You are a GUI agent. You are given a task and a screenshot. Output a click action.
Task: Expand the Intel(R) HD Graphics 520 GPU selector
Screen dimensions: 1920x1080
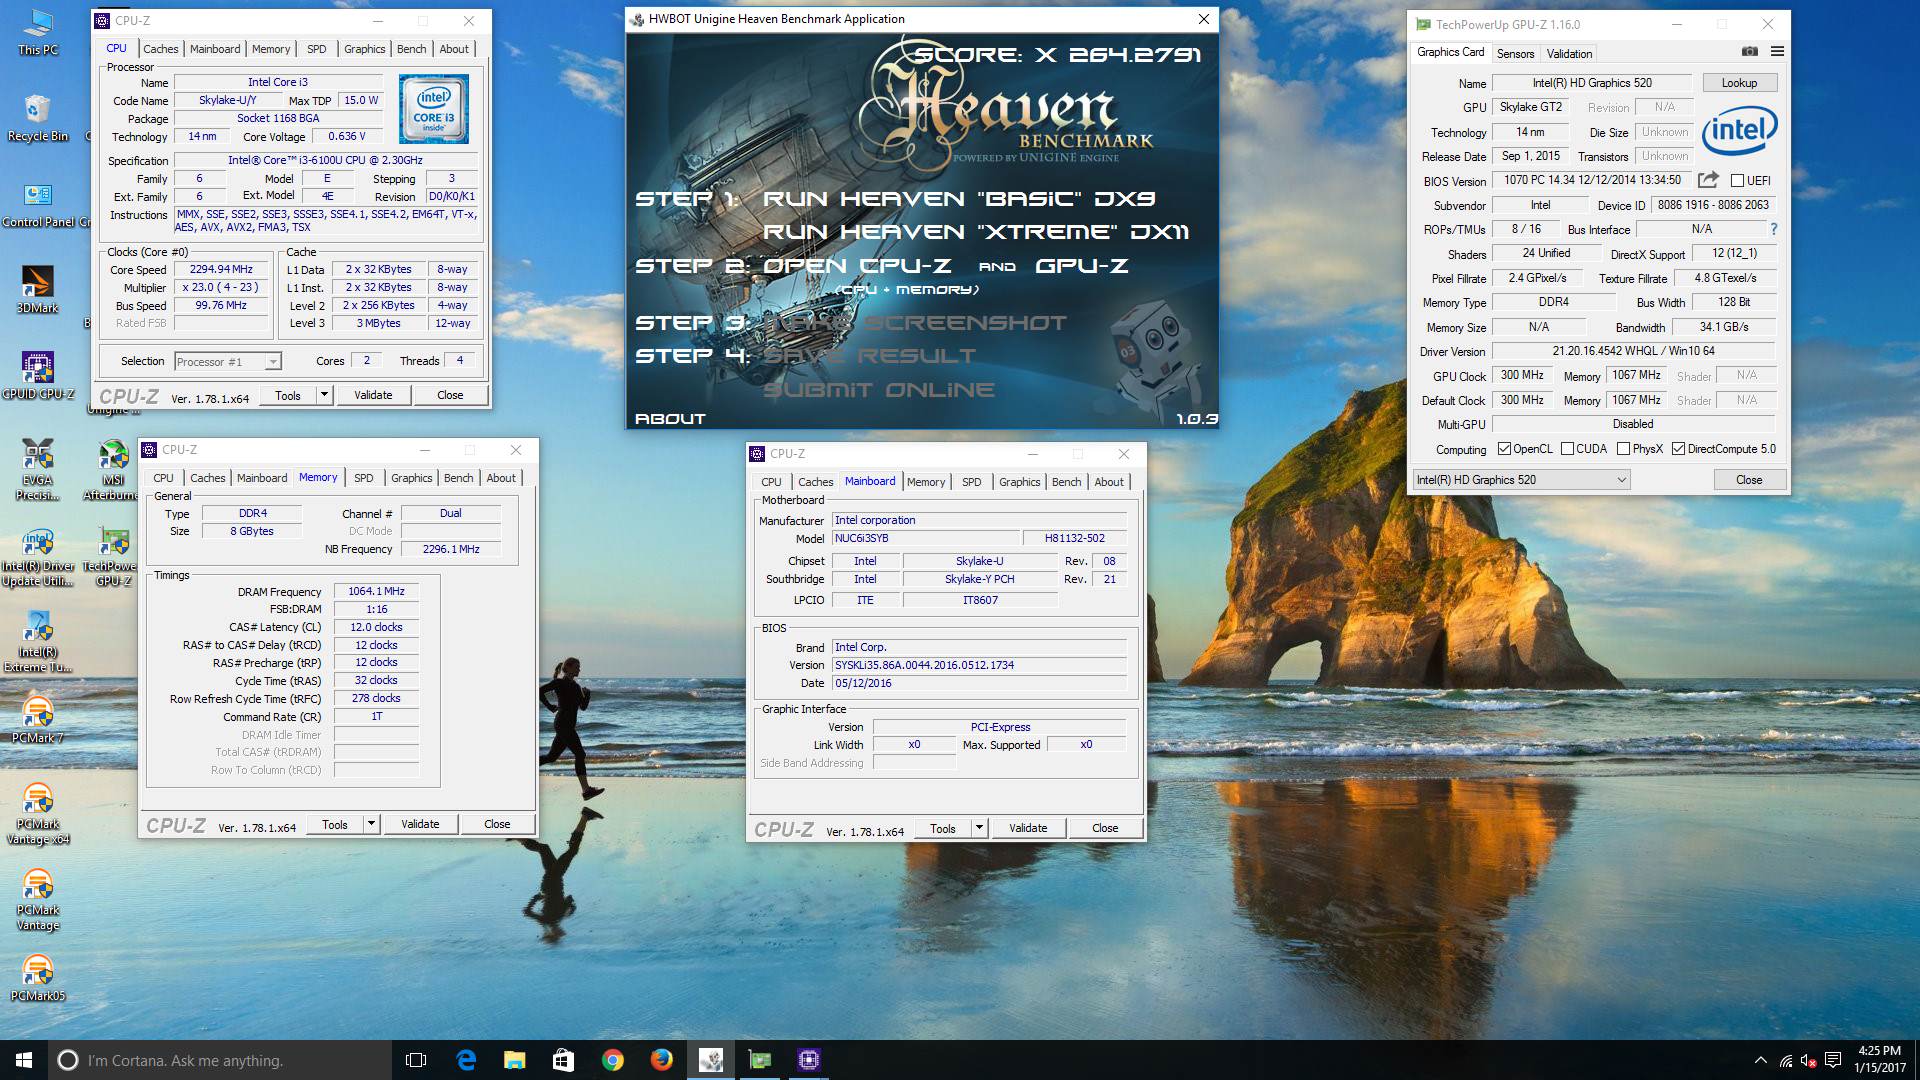tap(1521, 480)
